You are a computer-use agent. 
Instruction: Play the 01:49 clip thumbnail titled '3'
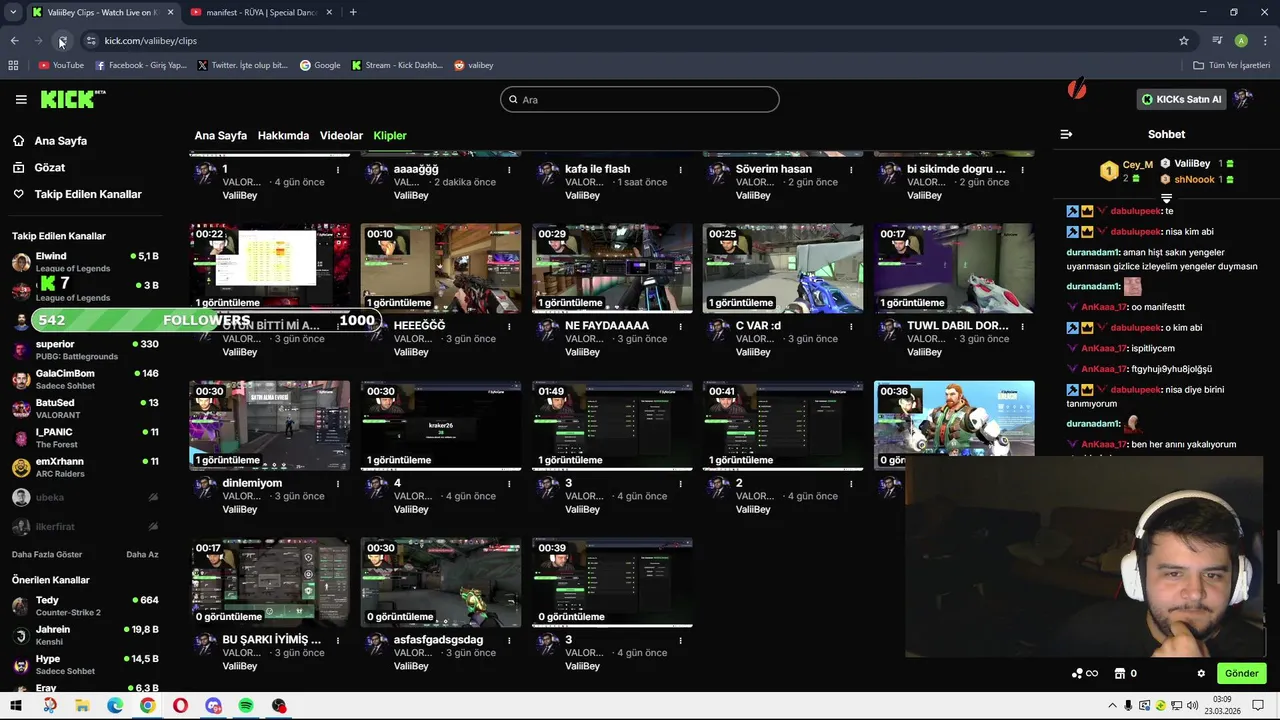(612, 425)
